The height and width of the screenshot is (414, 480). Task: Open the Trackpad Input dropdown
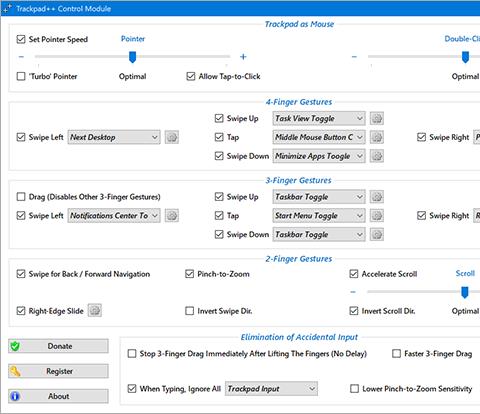[x=271, y=389]
